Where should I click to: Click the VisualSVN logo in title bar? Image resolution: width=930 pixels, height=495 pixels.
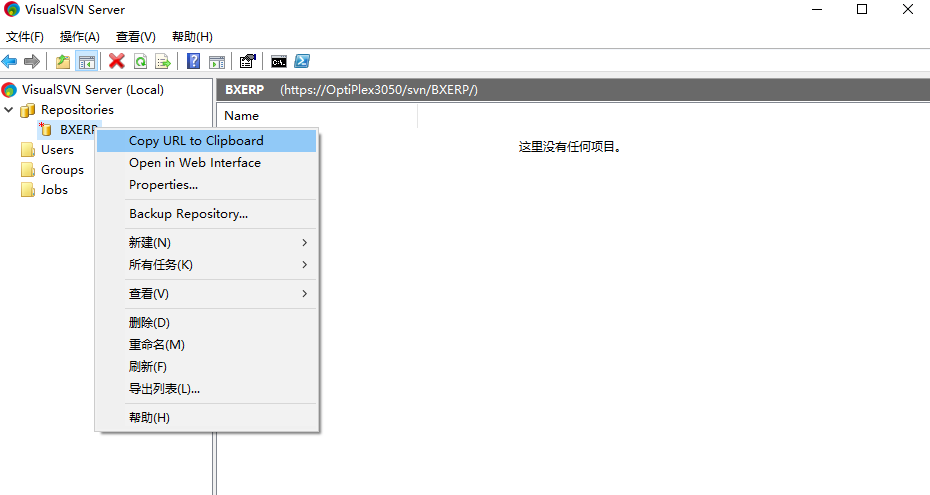click(12, 9)
